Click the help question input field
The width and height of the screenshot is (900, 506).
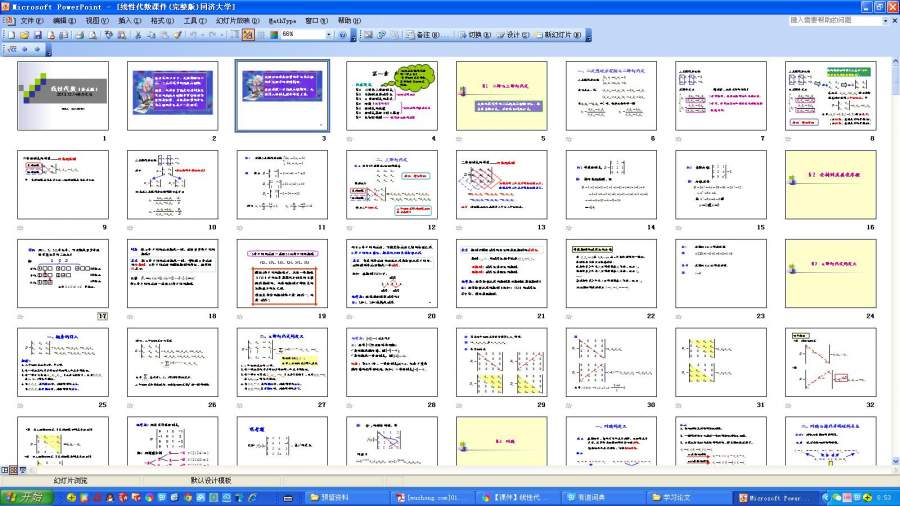click(835, 20)
